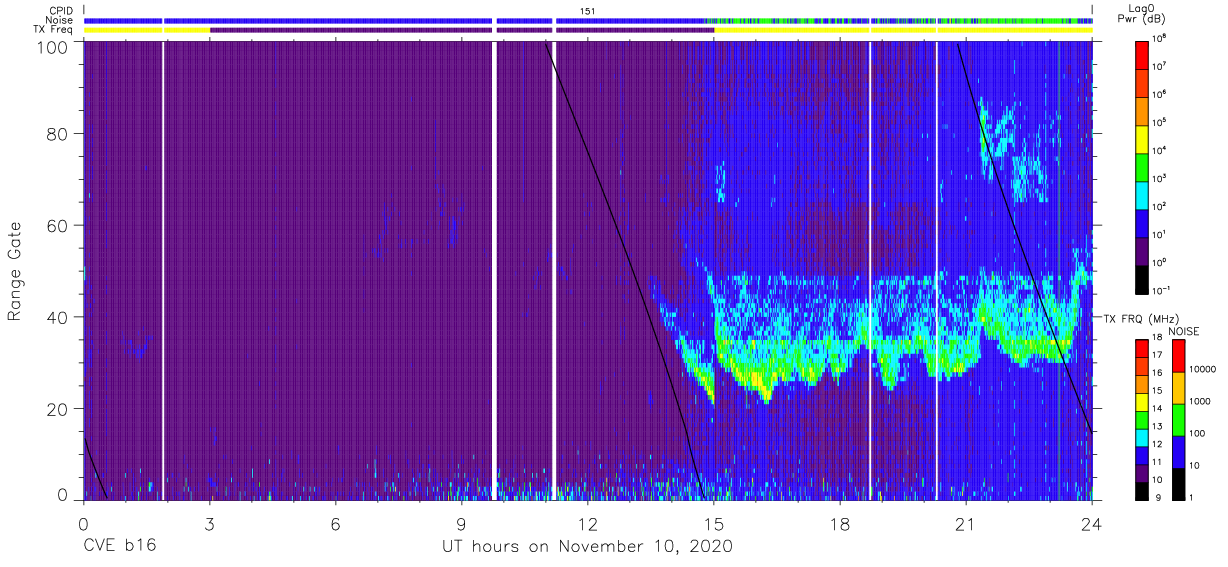Viewport: 1228px width, 567px height.
Task: Click the white data gap near 11 UT
Action: [554, 271]
